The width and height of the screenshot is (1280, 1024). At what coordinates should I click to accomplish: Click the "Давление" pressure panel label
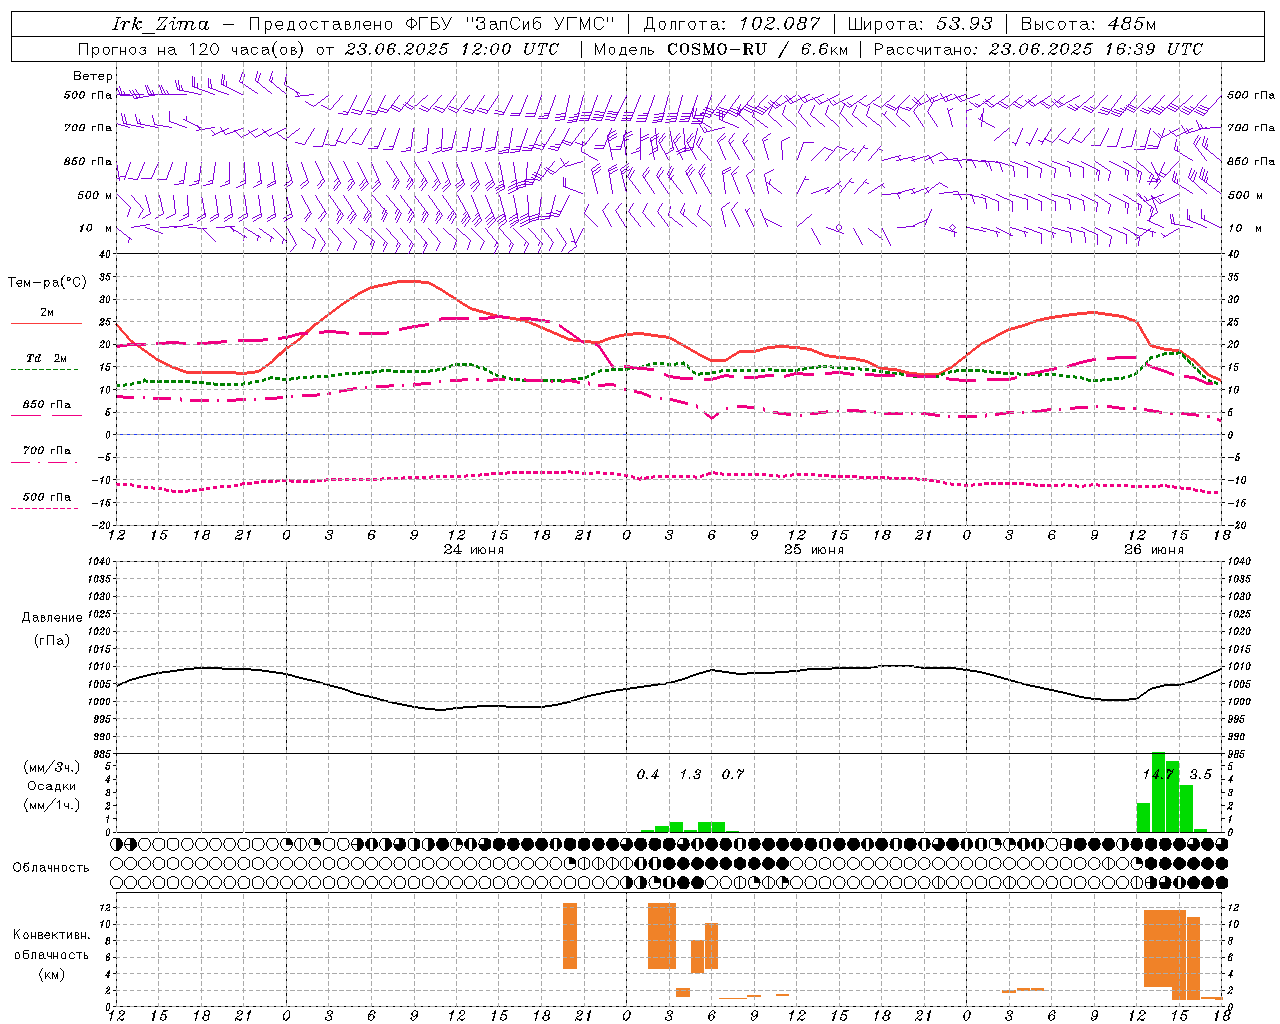click(x=52, y=618)
